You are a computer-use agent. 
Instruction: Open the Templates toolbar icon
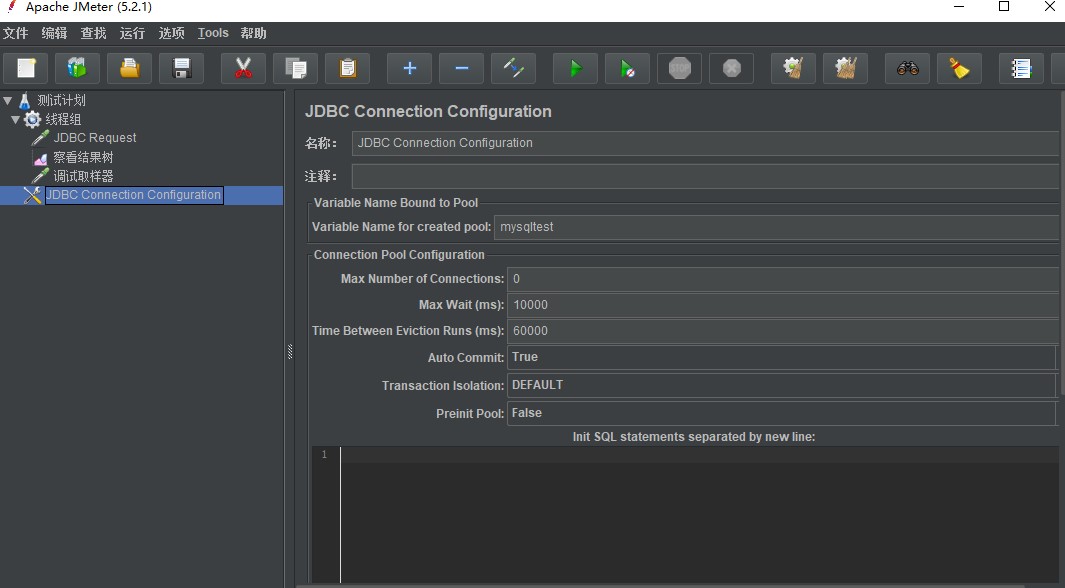[77, 69]
